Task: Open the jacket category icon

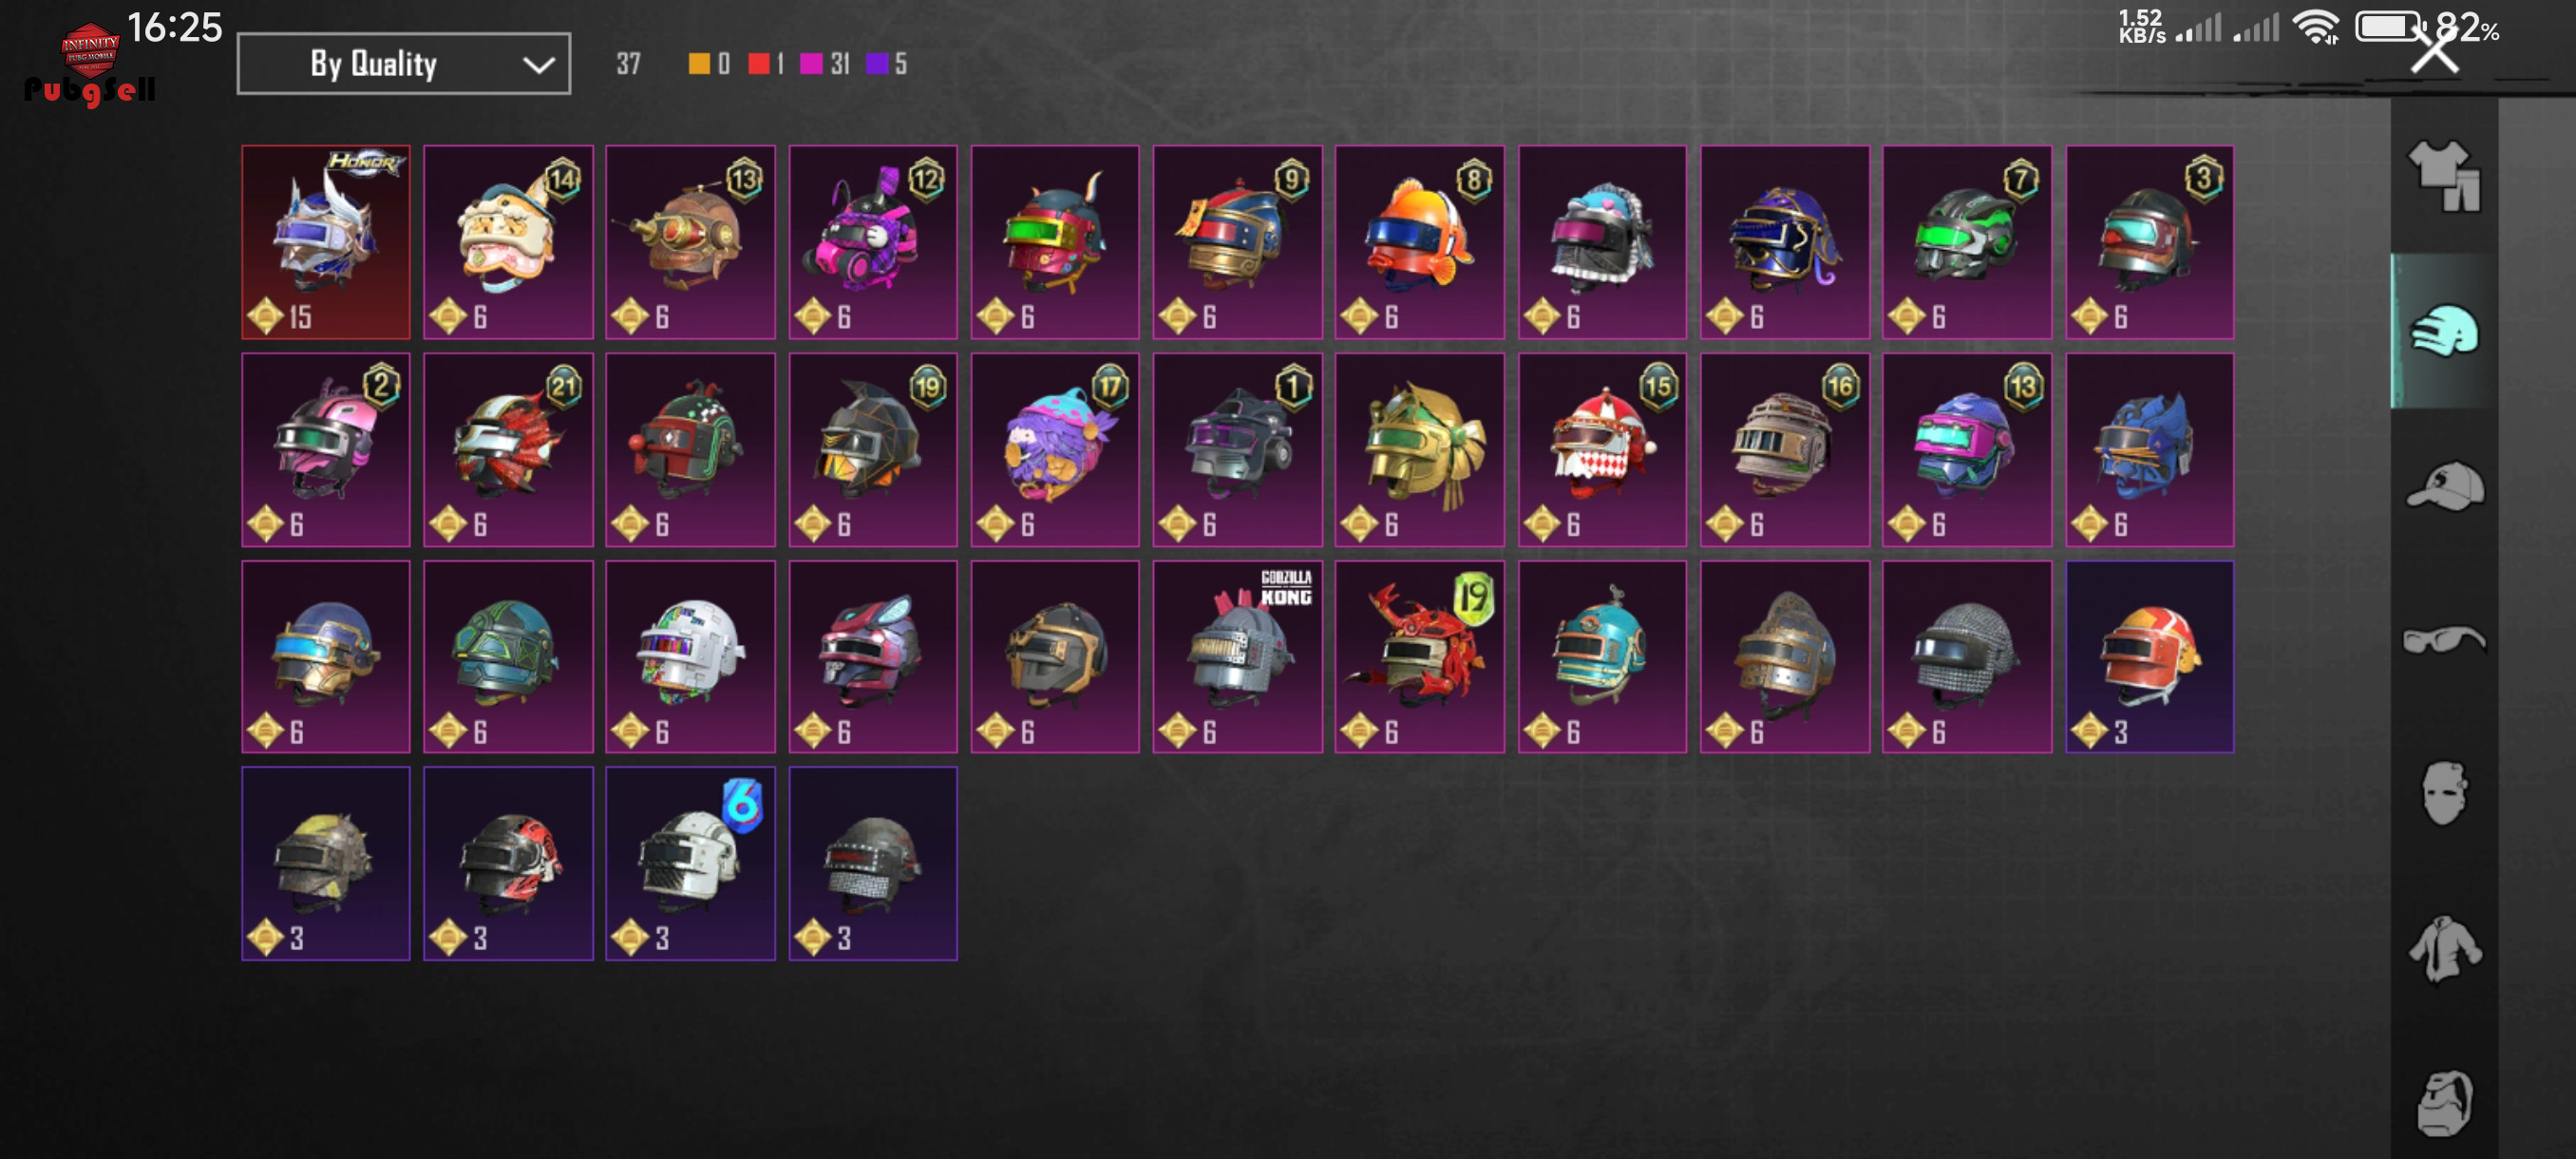Action: 2444,948
